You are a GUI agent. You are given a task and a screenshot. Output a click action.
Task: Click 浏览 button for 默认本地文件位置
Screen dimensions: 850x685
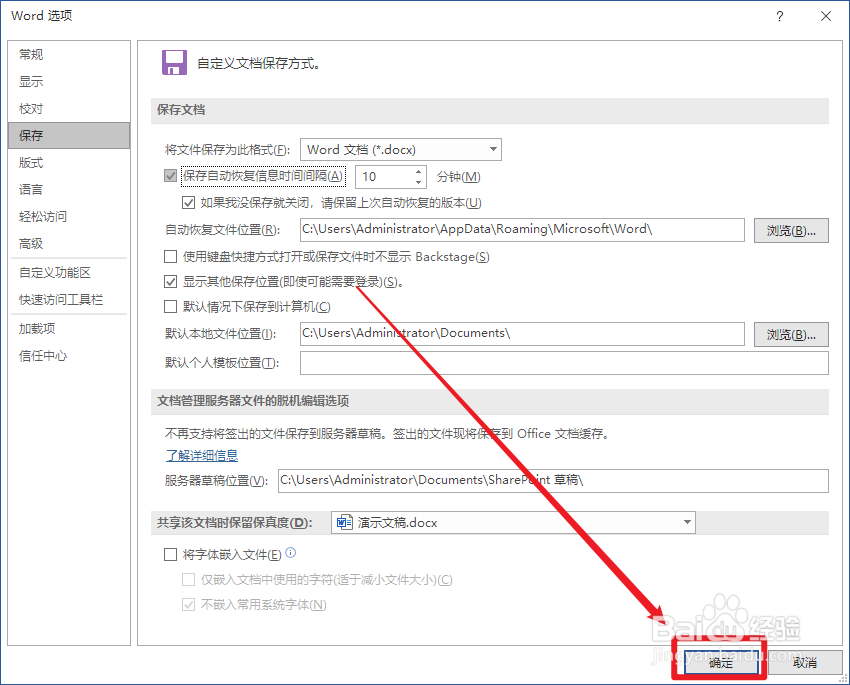(791, 335)
